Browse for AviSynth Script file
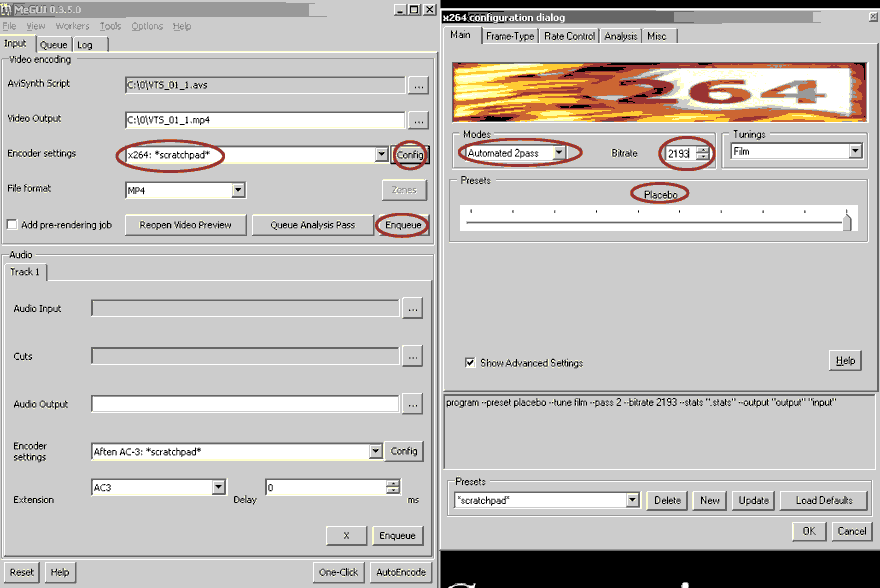 coord(418,85)
